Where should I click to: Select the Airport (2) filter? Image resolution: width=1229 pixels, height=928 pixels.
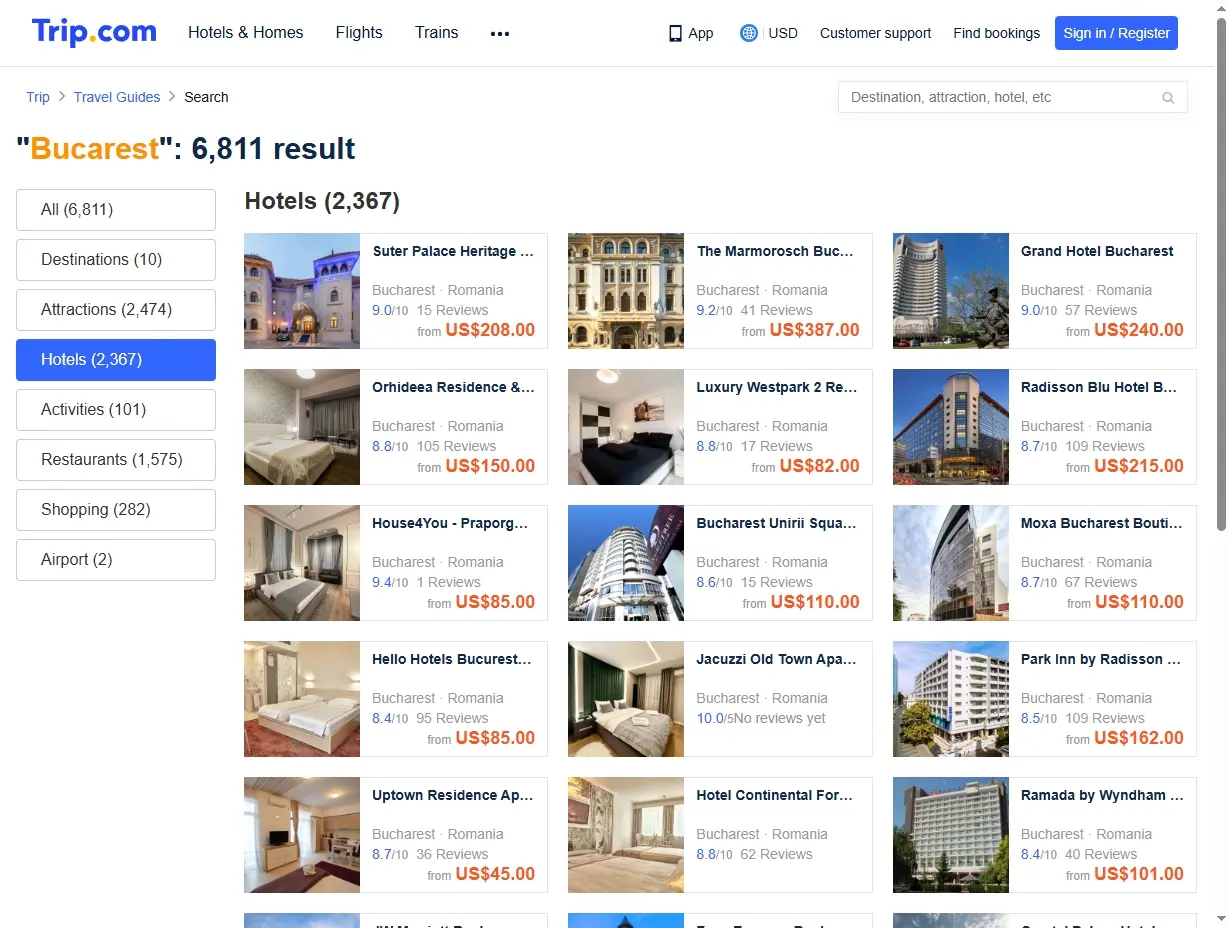tap(116, 560)
